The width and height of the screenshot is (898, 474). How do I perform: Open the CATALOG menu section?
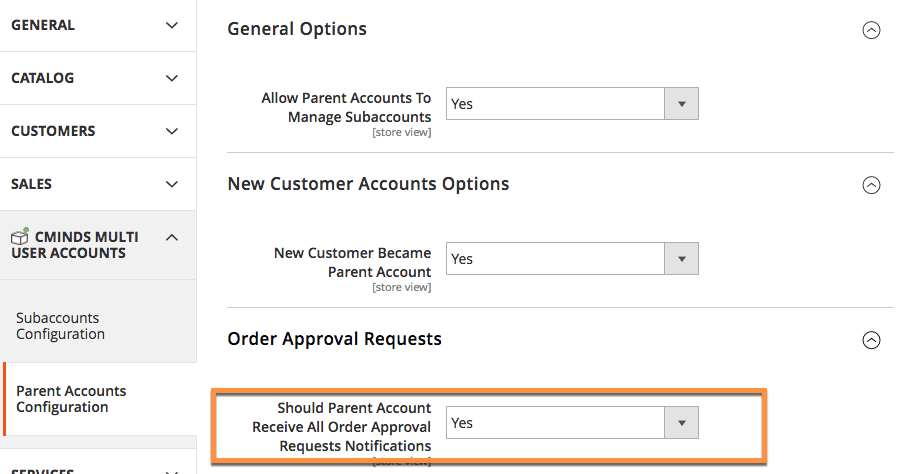tap(43, 78)
